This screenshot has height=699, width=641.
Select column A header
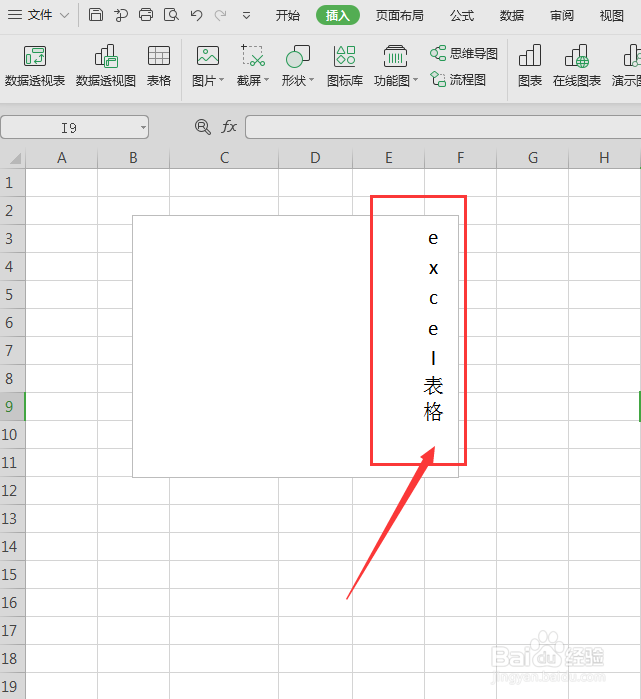(62, 158)
